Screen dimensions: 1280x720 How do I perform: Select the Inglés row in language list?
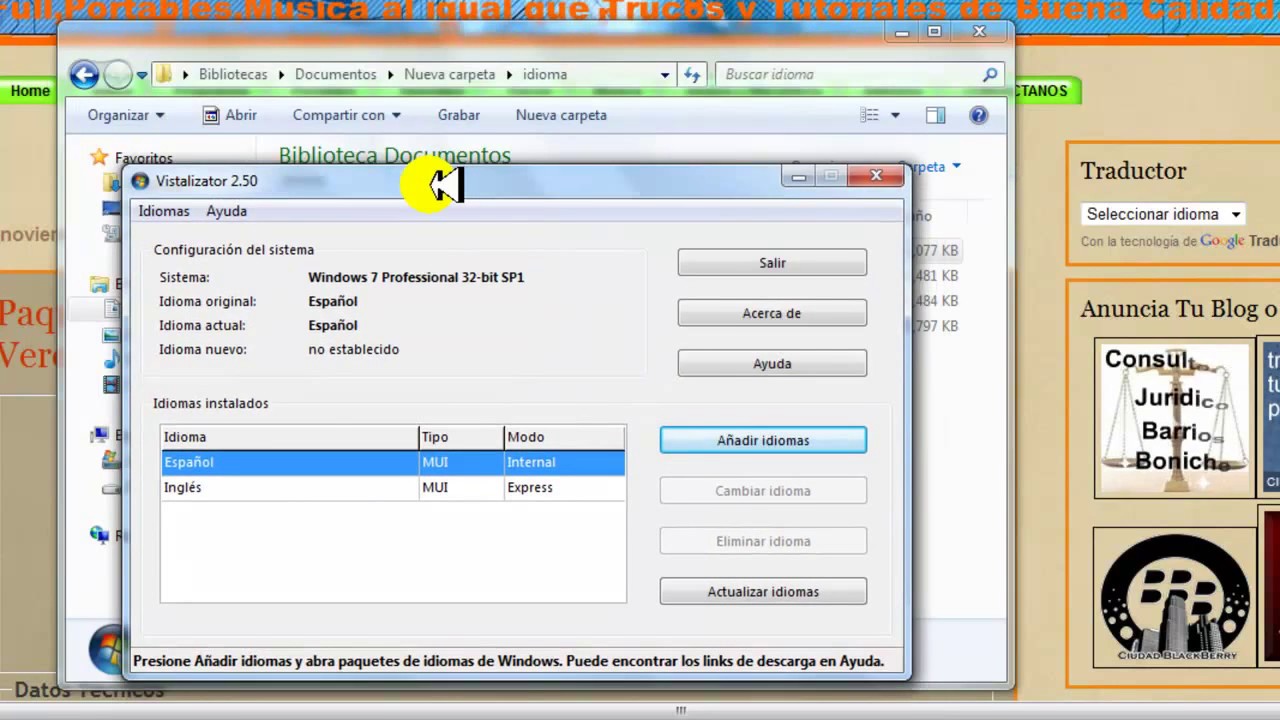[x=393, y=487]
